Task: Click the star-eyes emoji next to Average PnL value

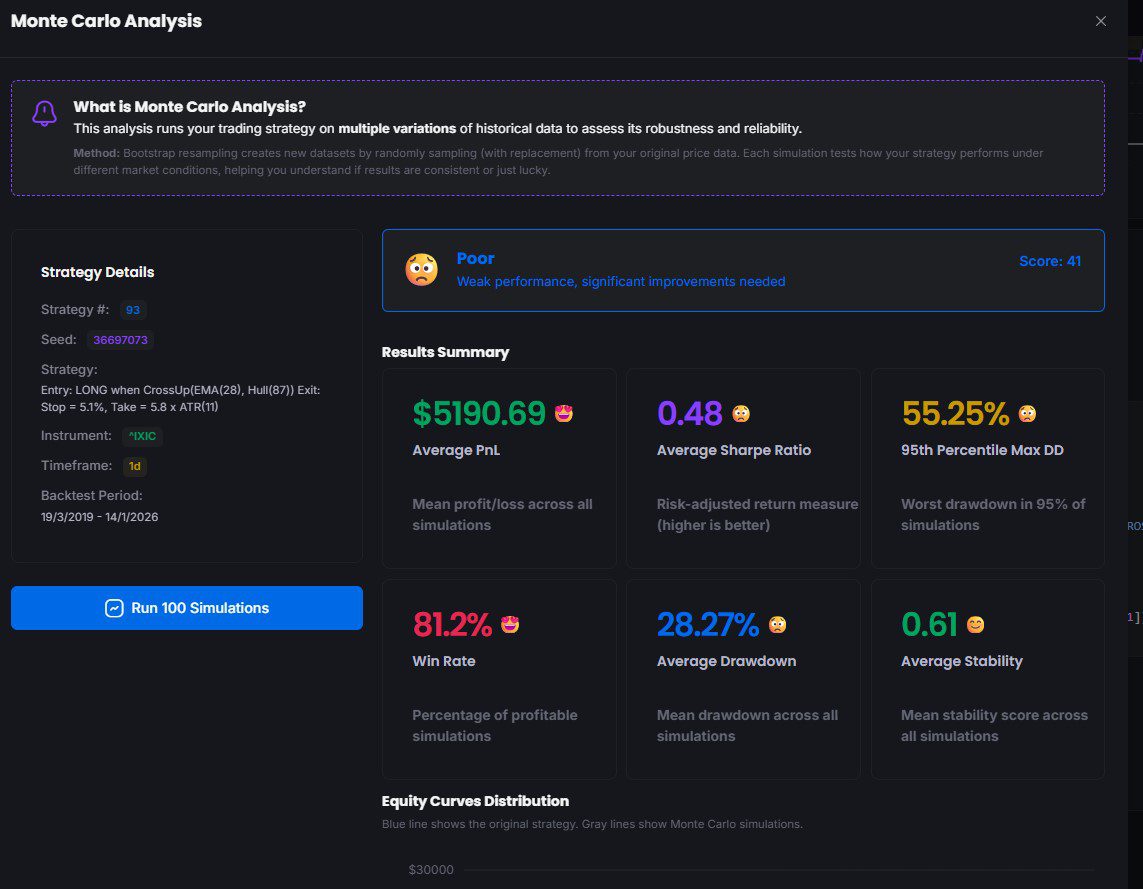Action: (x=564, y=413)
